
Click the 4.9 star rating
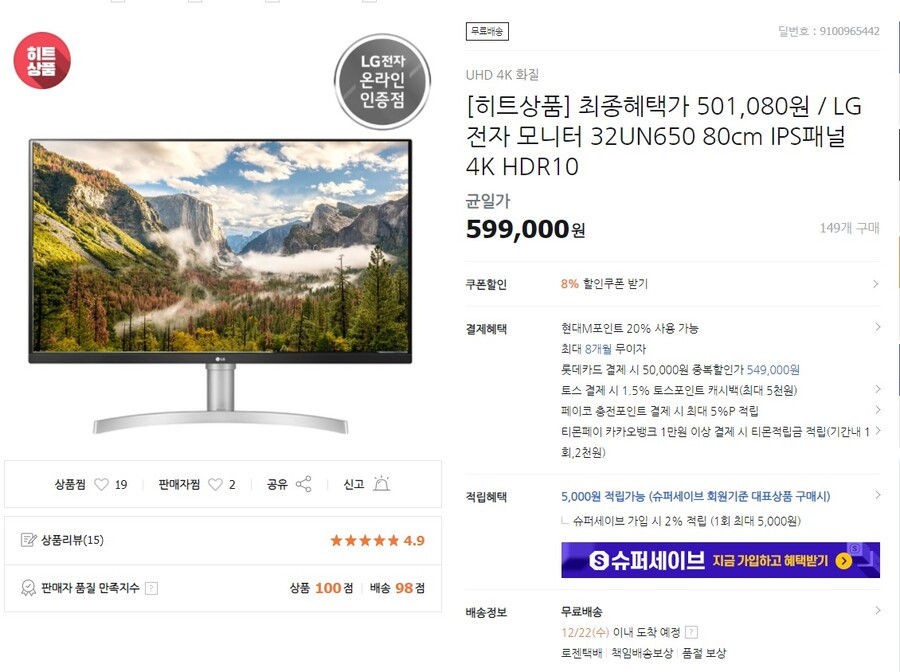(377, 541)
